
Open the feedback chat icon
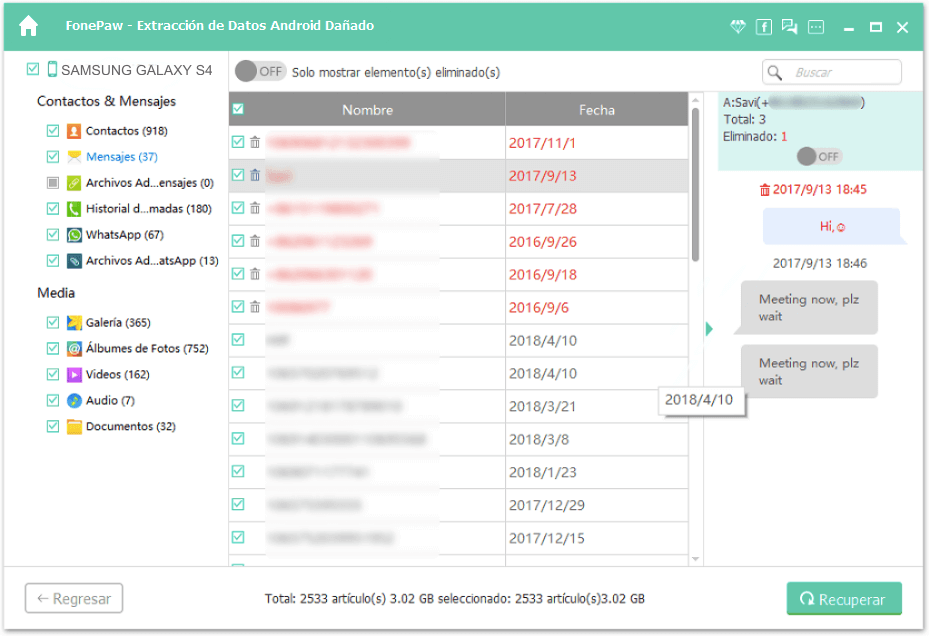[789, 27]
